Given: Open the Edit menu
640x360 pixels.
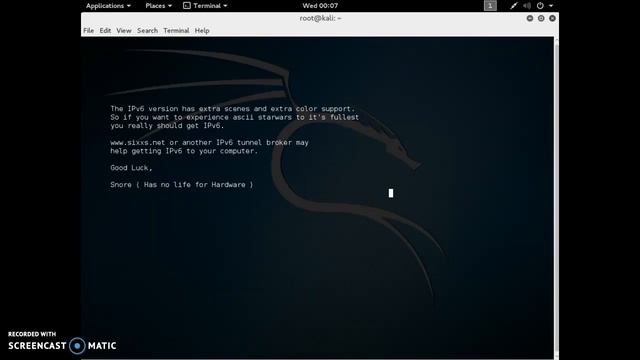Looking at the screenshot, I should (105, 31).
